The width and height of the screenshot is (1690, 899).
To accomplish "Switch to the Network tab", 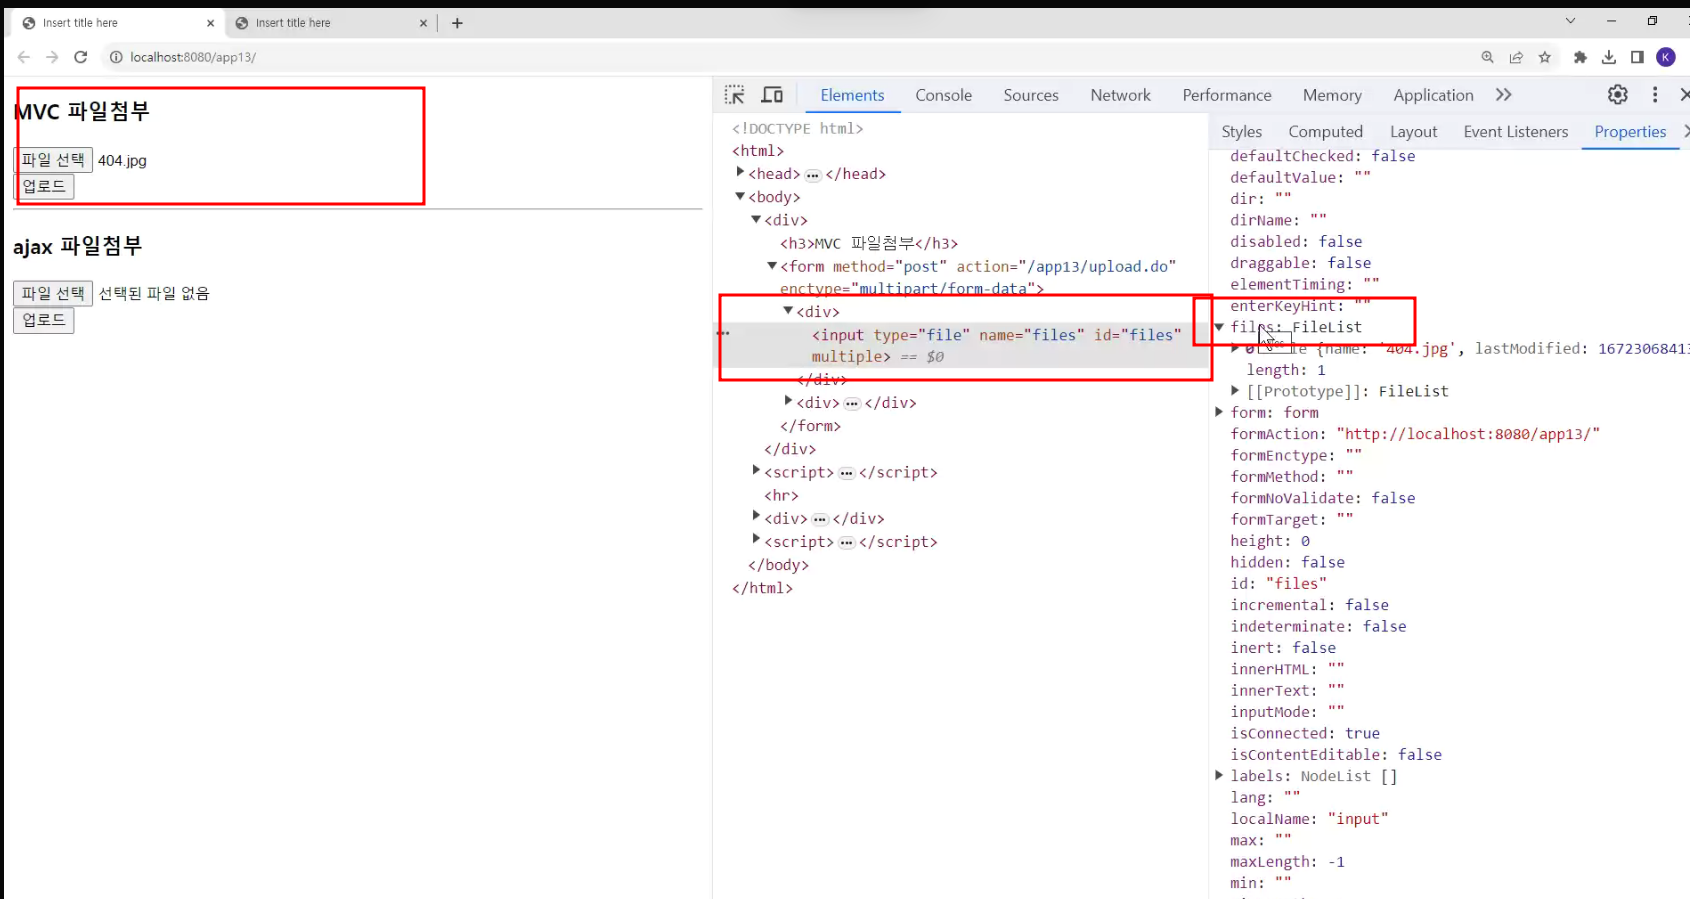I will (x=1120, y=95).
